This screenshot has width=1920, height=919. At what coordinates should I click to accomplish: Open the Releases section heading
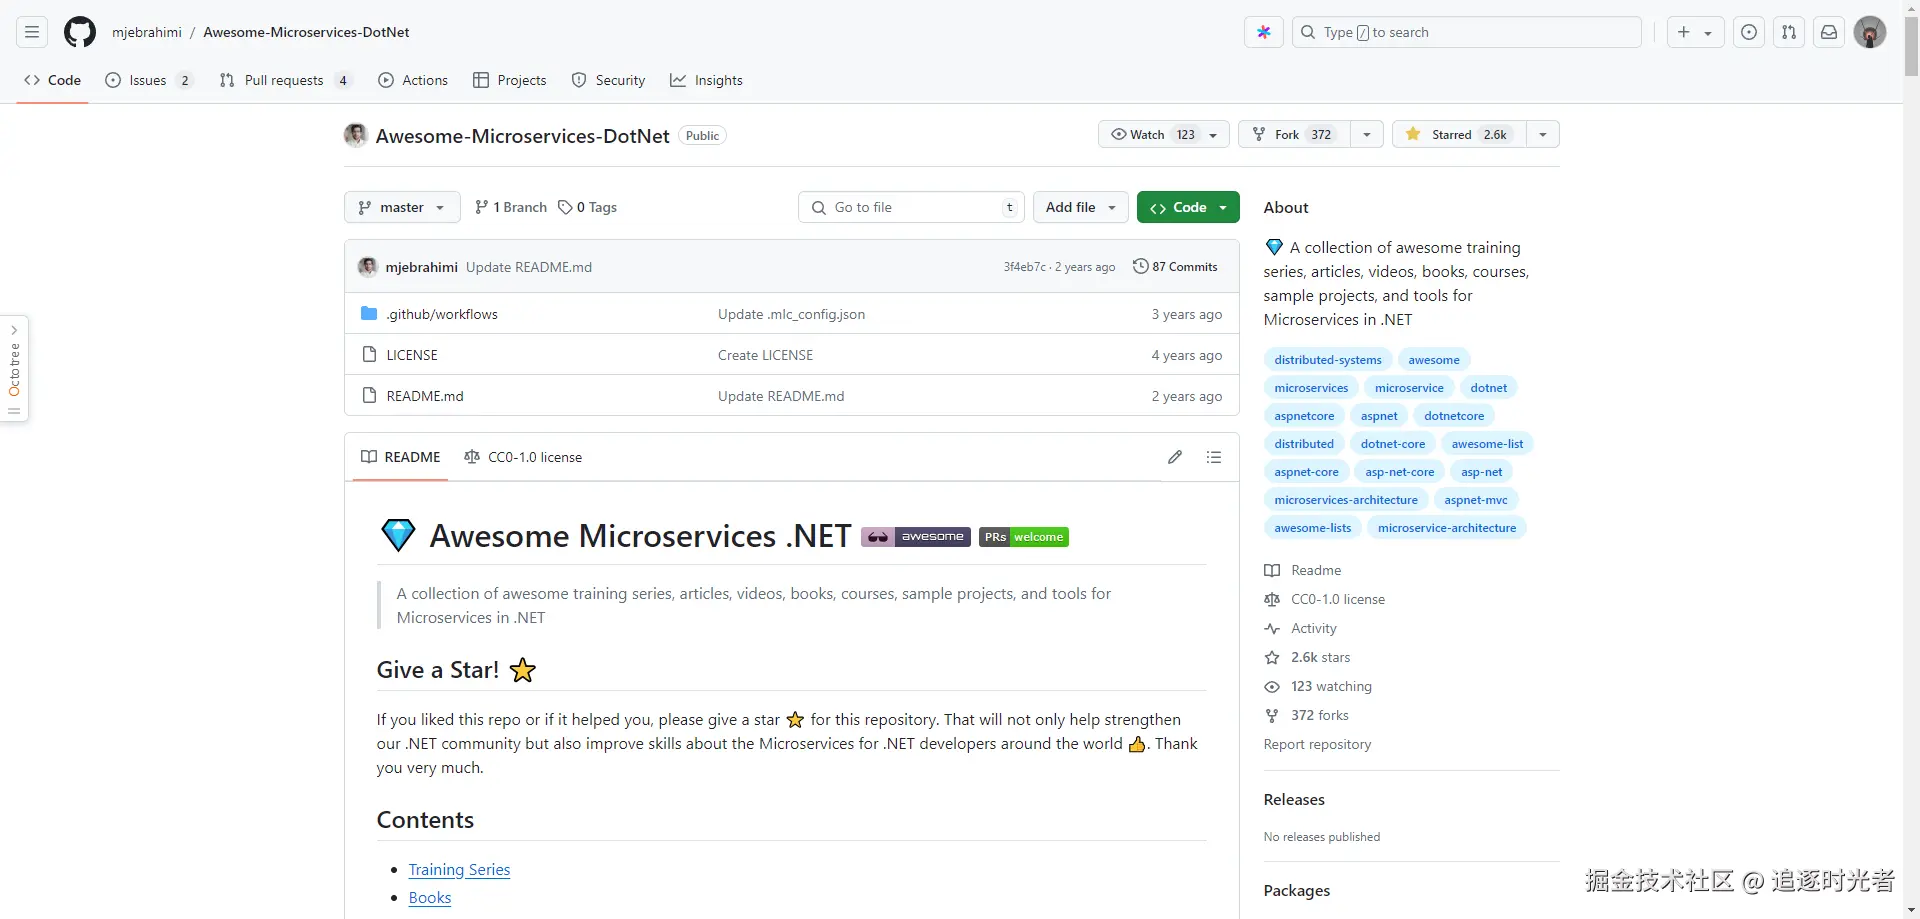1294,800
